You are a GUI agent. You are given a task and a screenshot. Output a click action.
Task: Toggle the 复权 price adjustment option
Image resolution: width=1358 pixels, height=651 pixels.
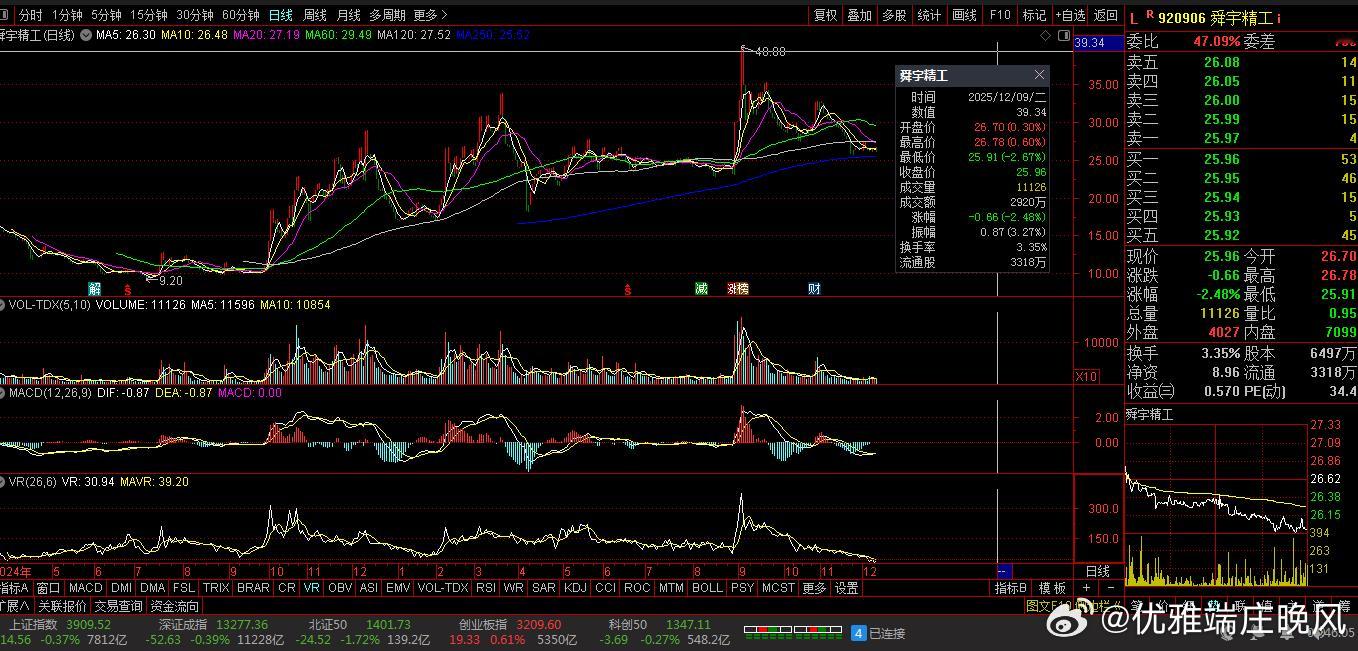click(x=825, y=15)
